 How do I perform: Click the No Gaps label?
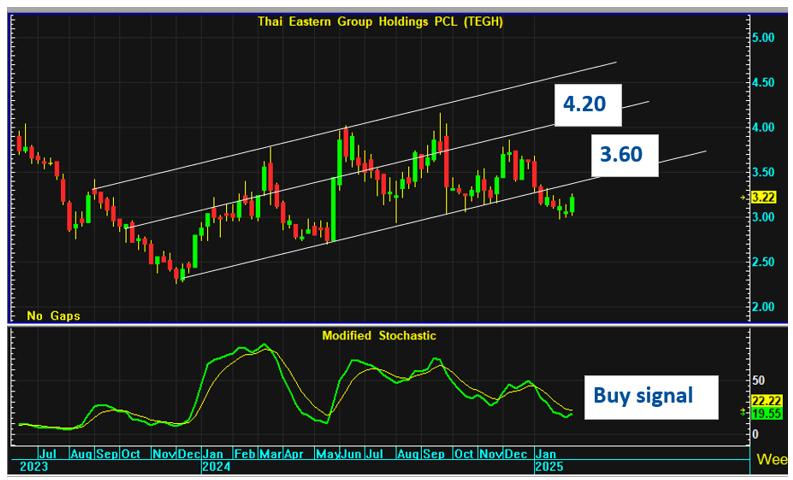[53, 316]
